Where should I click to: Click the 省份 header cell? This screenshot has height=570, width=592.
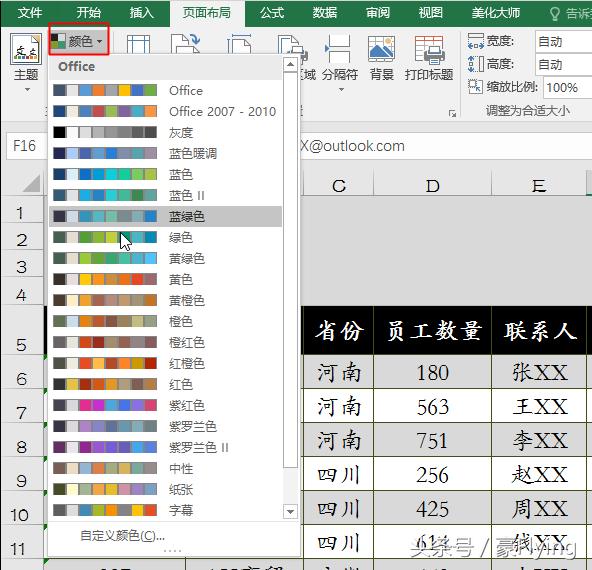(x=338, y=330)
